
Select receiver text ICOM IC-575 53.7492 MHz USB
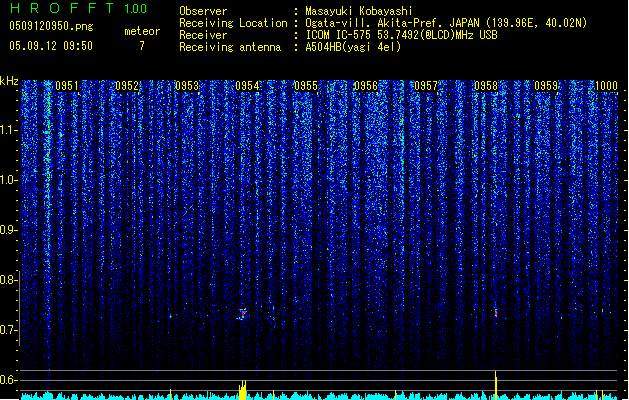[402, 35]
